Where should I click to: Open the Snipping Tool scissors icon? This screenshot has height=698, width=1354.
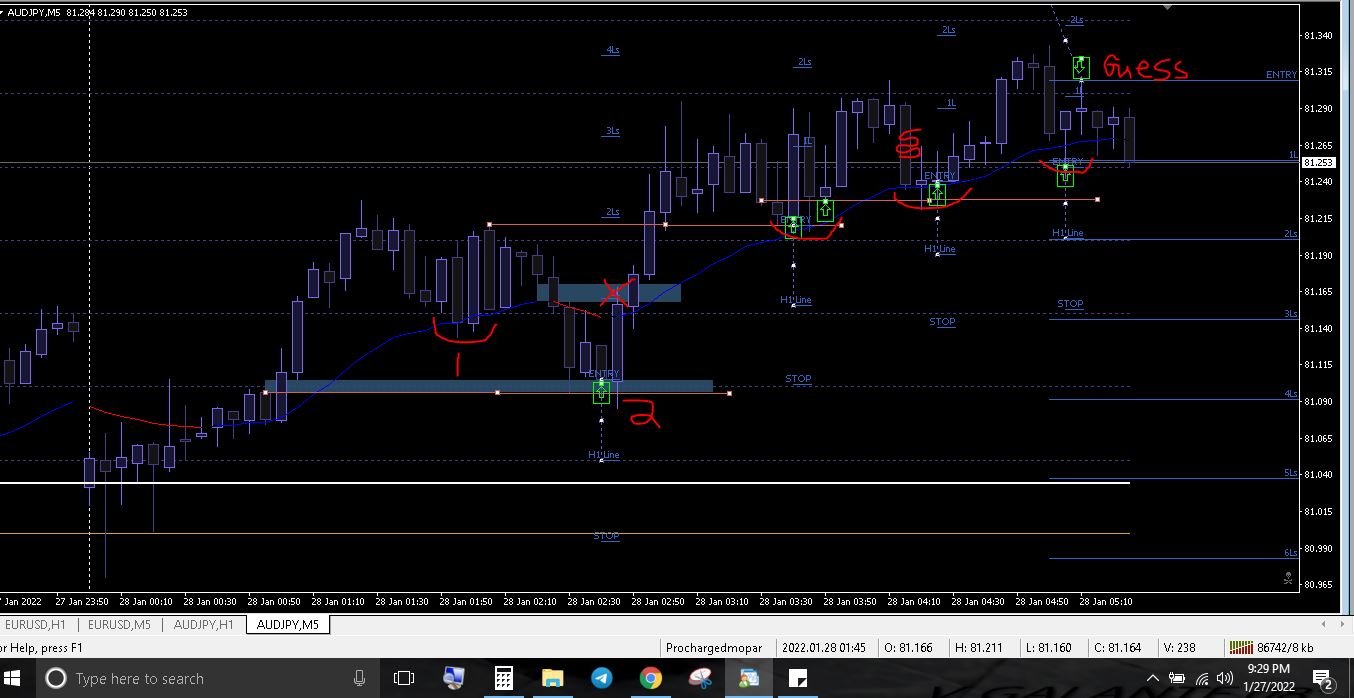pyautogui.click(x=700, y=678)
